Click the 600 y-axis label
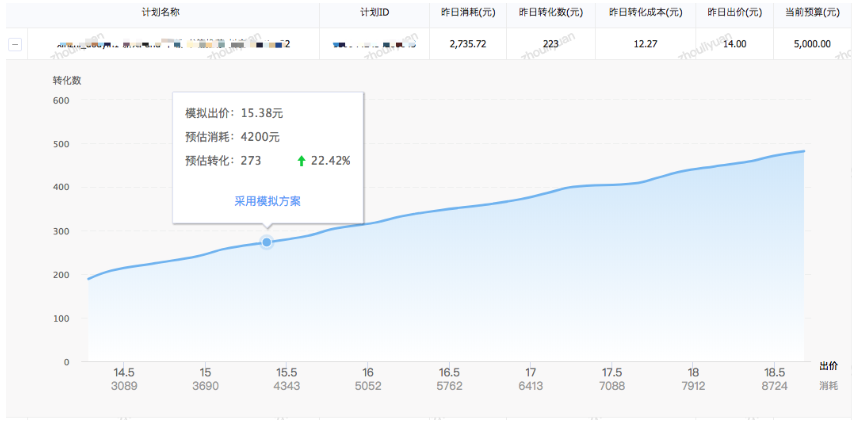The height and width of the screenshot is (433, 866). (x=61, y=100)
